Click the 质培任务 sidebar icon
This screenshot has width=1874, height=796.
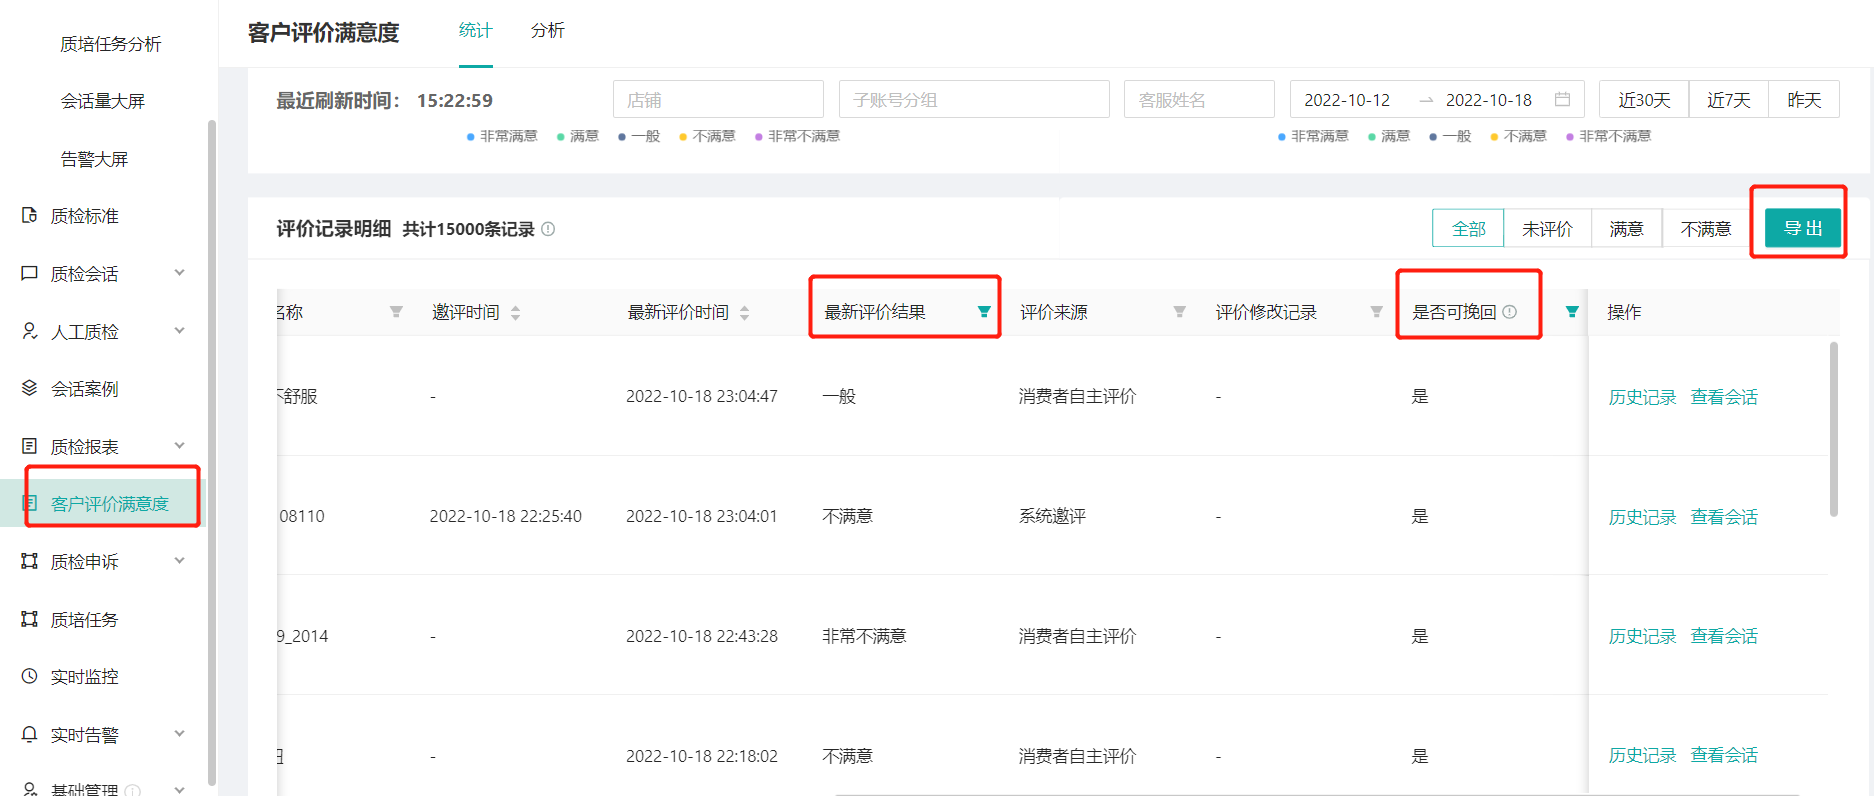(30, 619)
